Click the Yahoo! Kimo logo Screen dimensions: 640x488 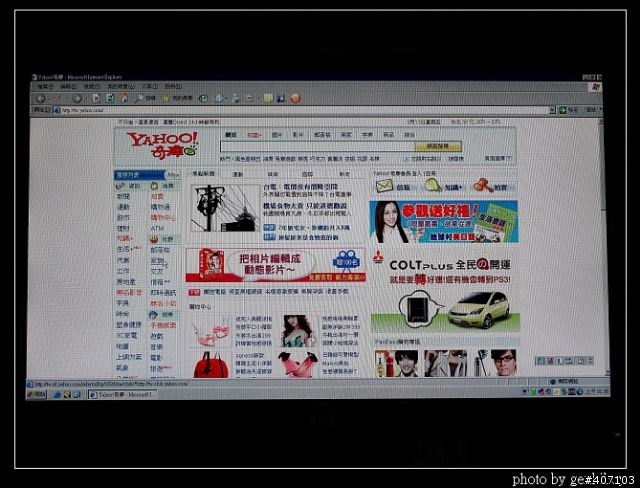(x=162, y=145)
